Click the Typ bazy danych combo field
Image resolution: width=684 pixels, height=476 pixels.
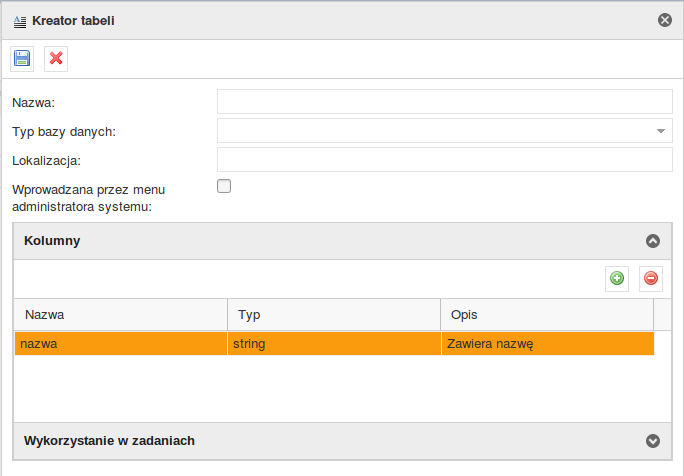tap(445, 130)
